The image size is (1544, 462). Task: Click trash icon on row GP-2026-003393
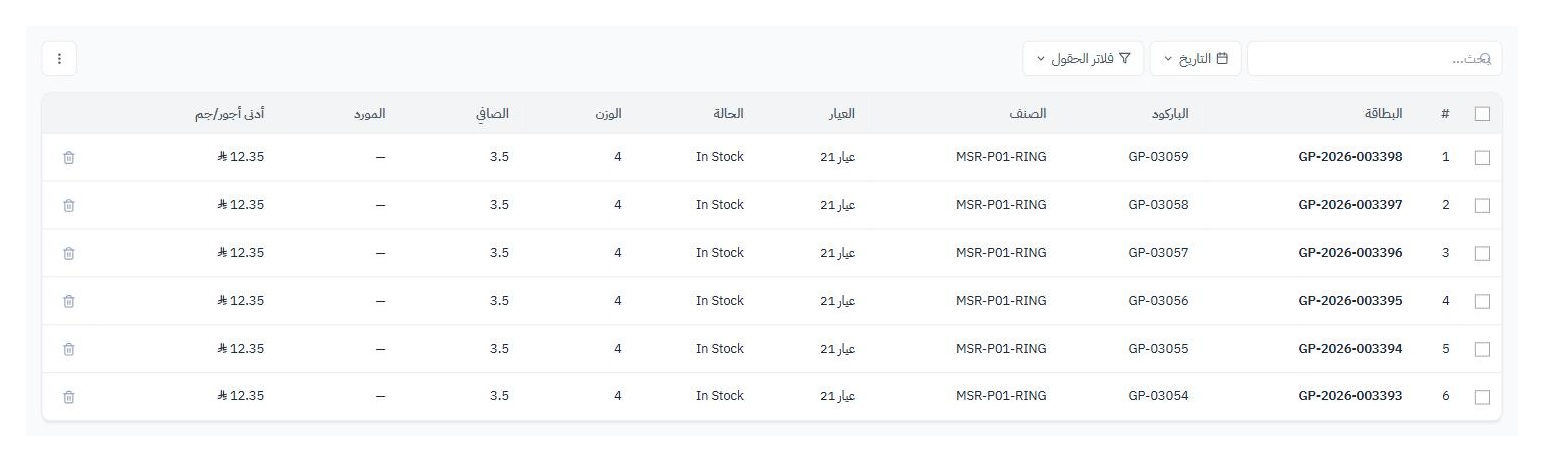(x=69, y=397)
